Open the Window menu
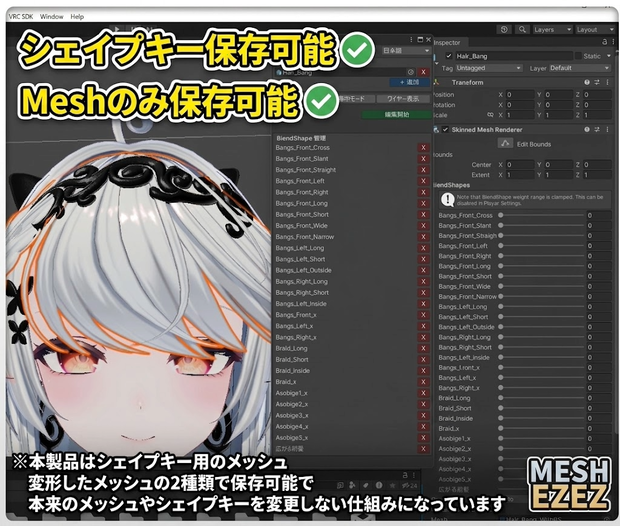 point(51,17)
